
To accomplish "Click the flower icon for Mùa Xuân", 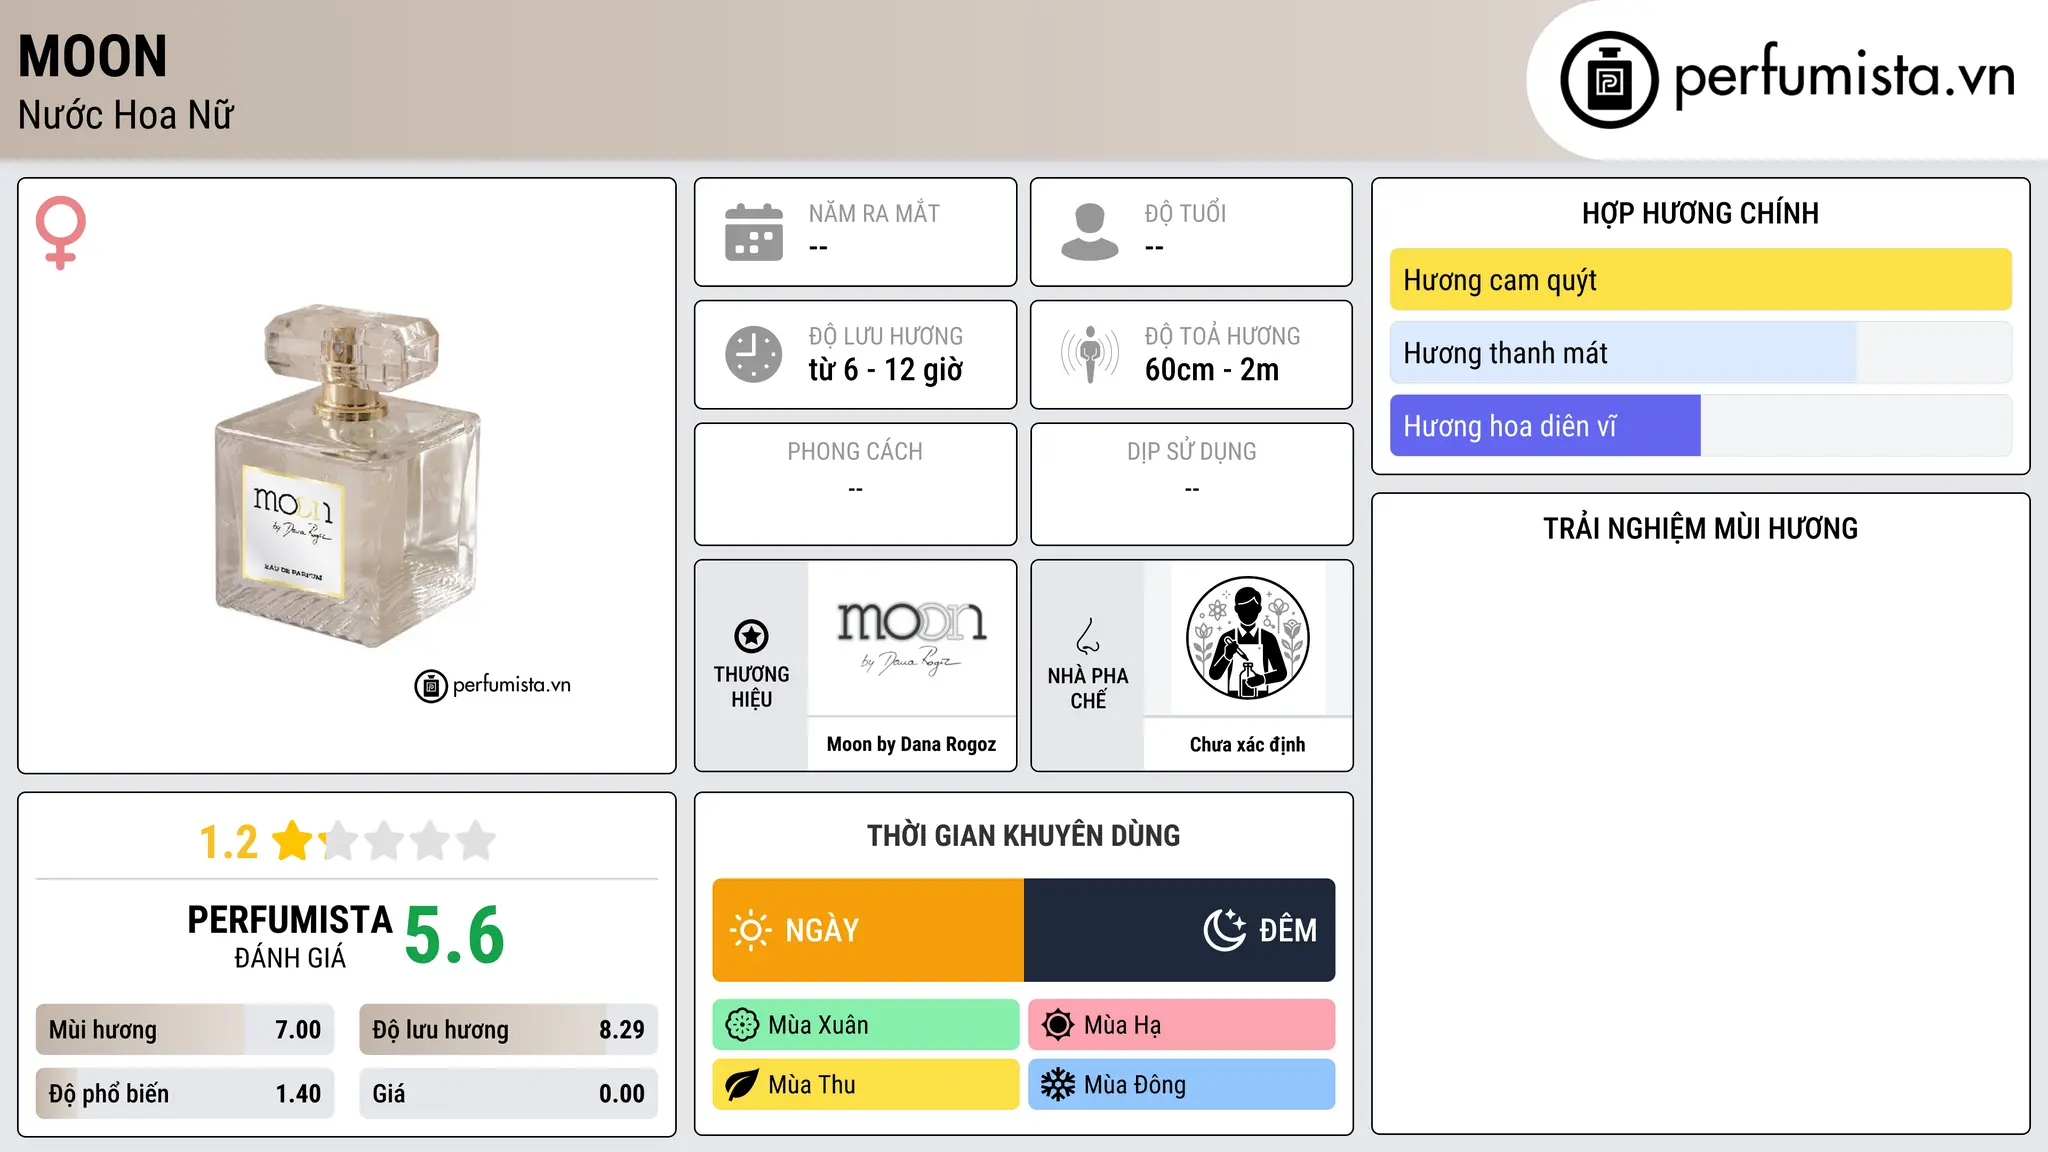I will [742, 1025].
